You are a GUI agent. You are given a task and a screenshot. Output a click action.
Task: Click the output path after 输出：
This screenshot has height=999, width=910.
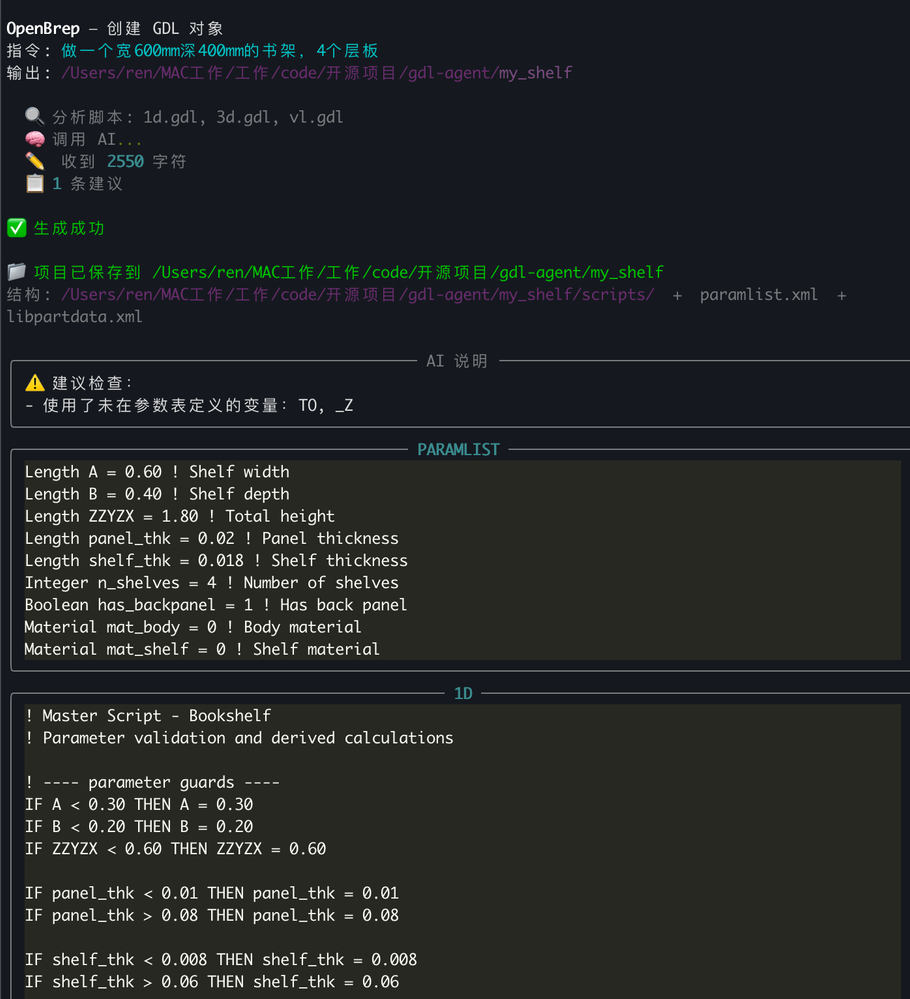[x=316, y=73]
